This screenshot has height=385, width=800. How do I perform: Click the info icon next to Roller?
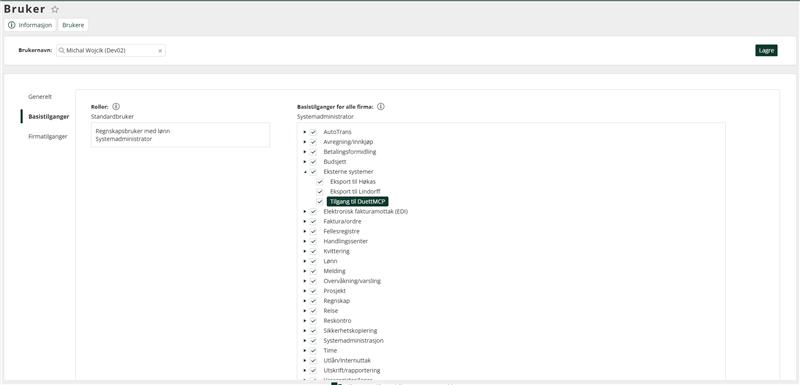coord(116,107)
